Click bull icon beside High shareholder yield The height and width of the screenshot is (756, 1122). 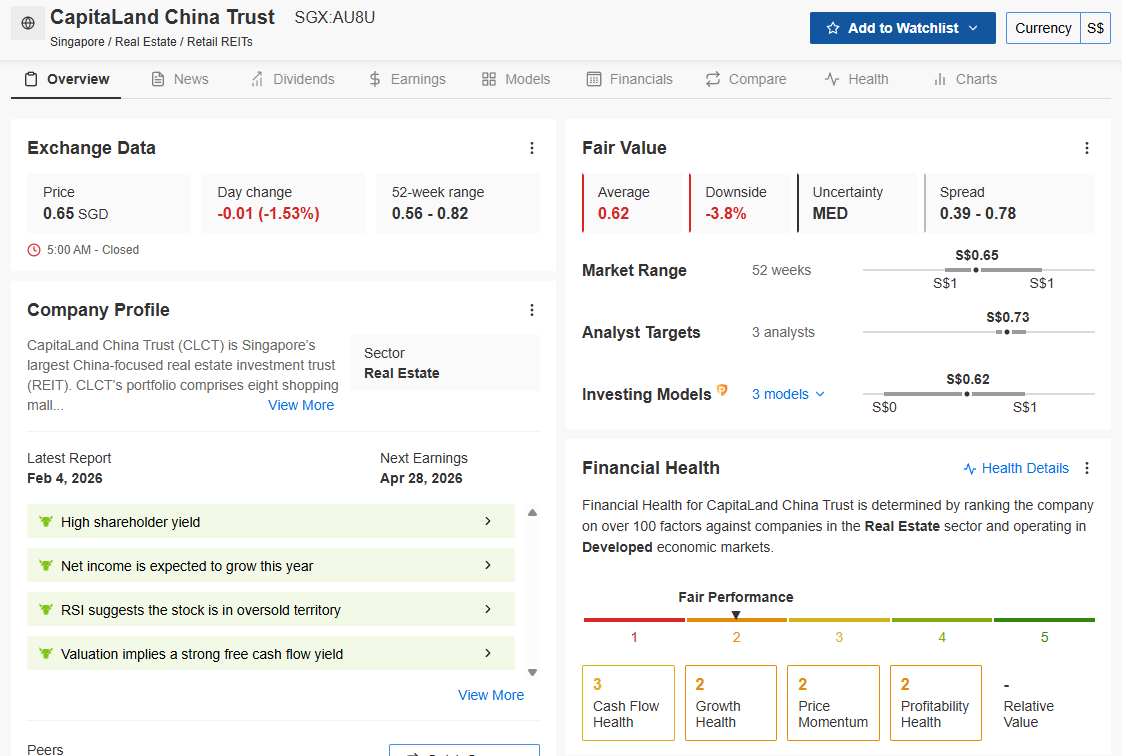pyautogui.click(x=46, y=521)
